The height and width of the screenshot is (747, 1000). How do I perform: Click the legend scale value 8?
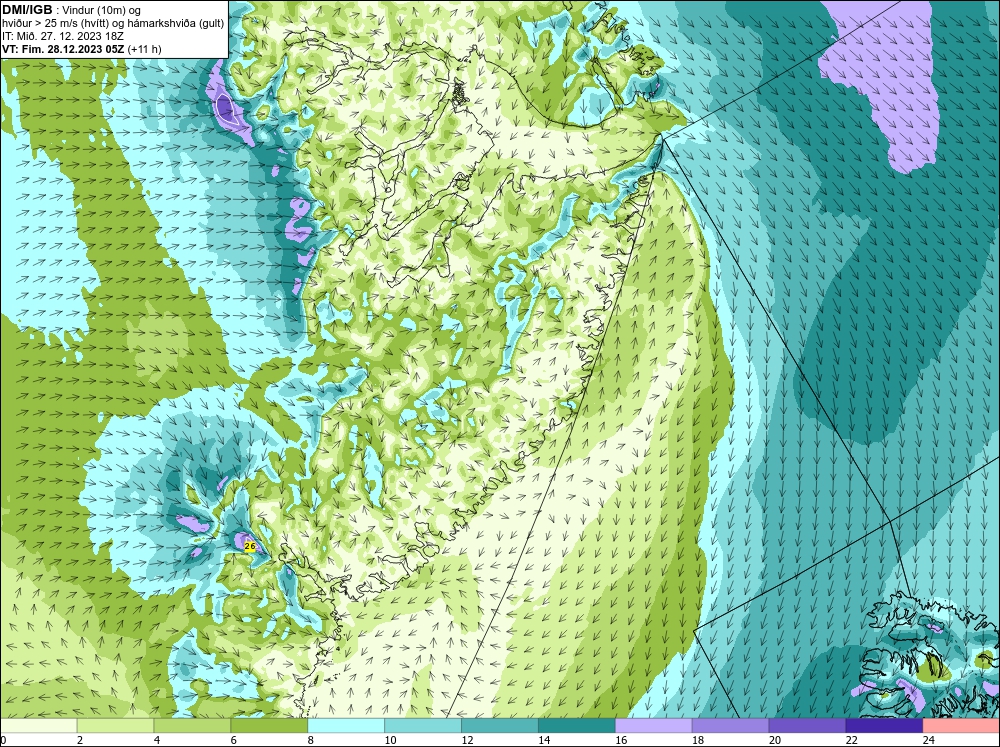click(311, 740)
